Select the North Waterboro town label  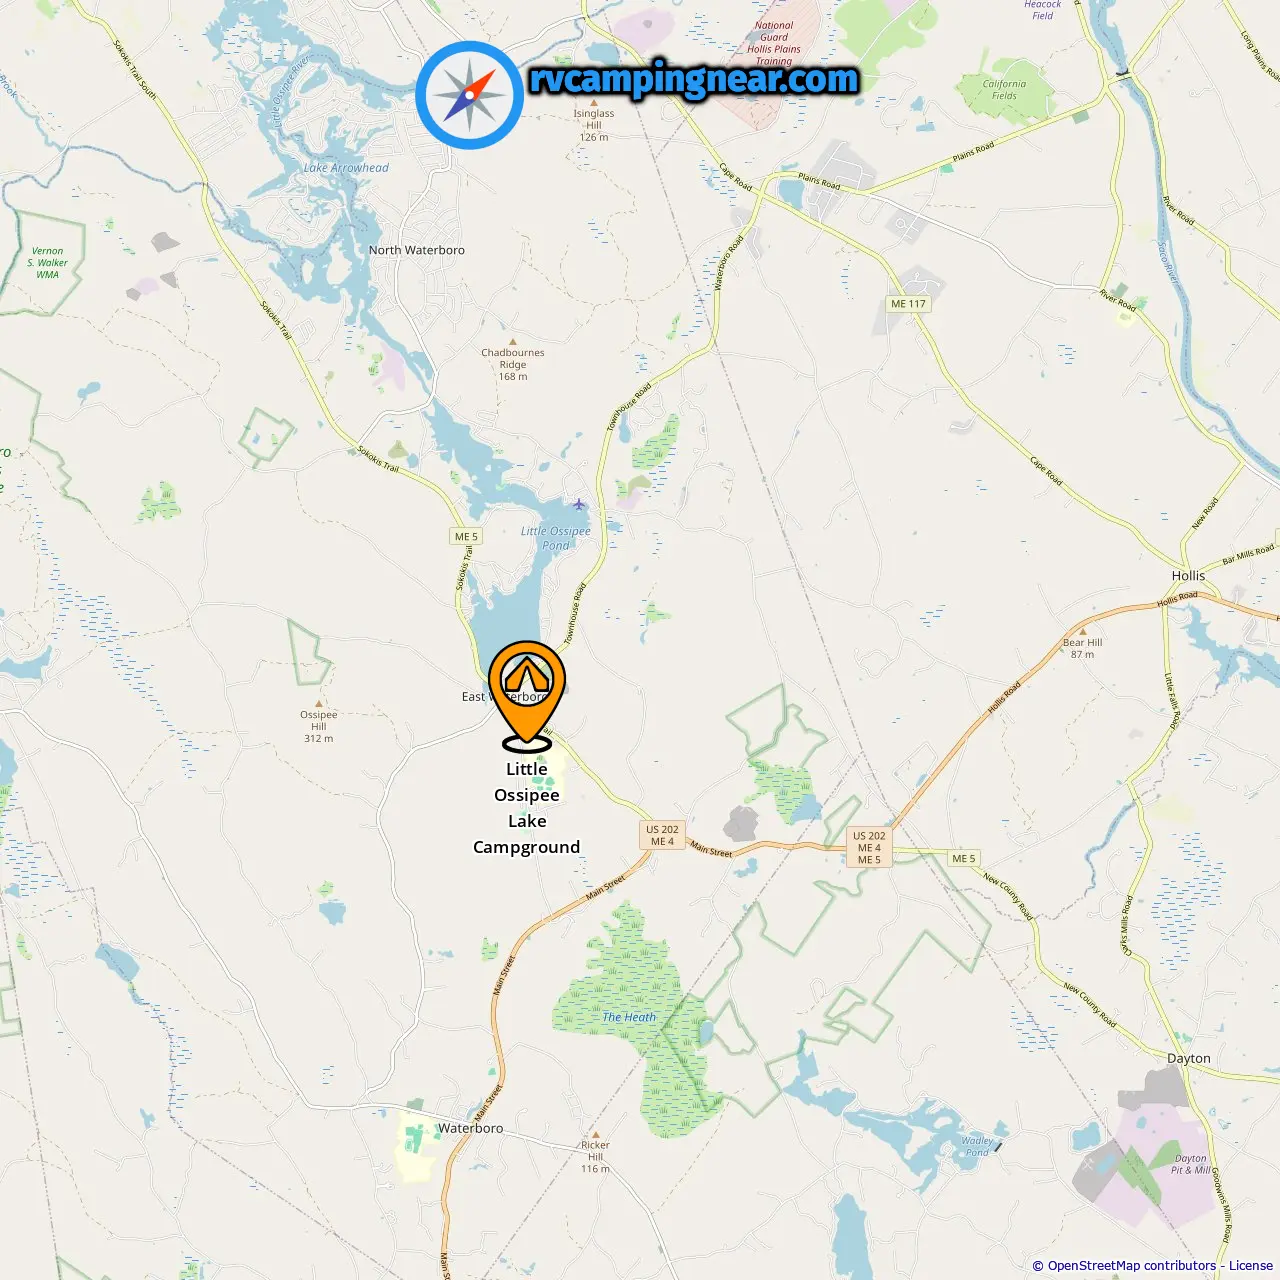point(417,250)
